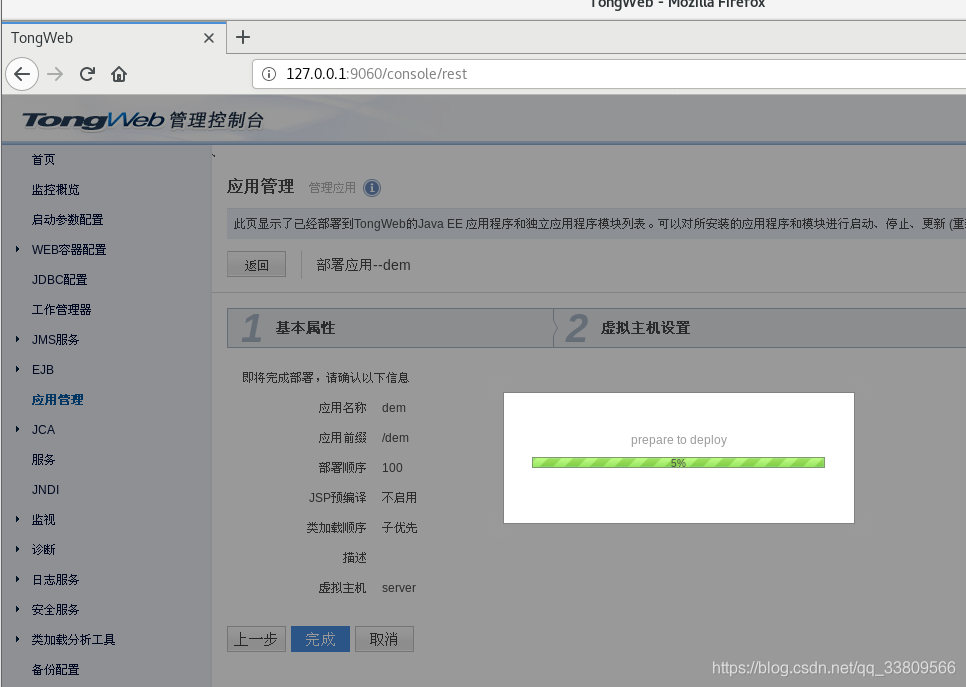Select wizard step 1 基本属性
This screenshot has width=966, height=687.
click(390, 328)
